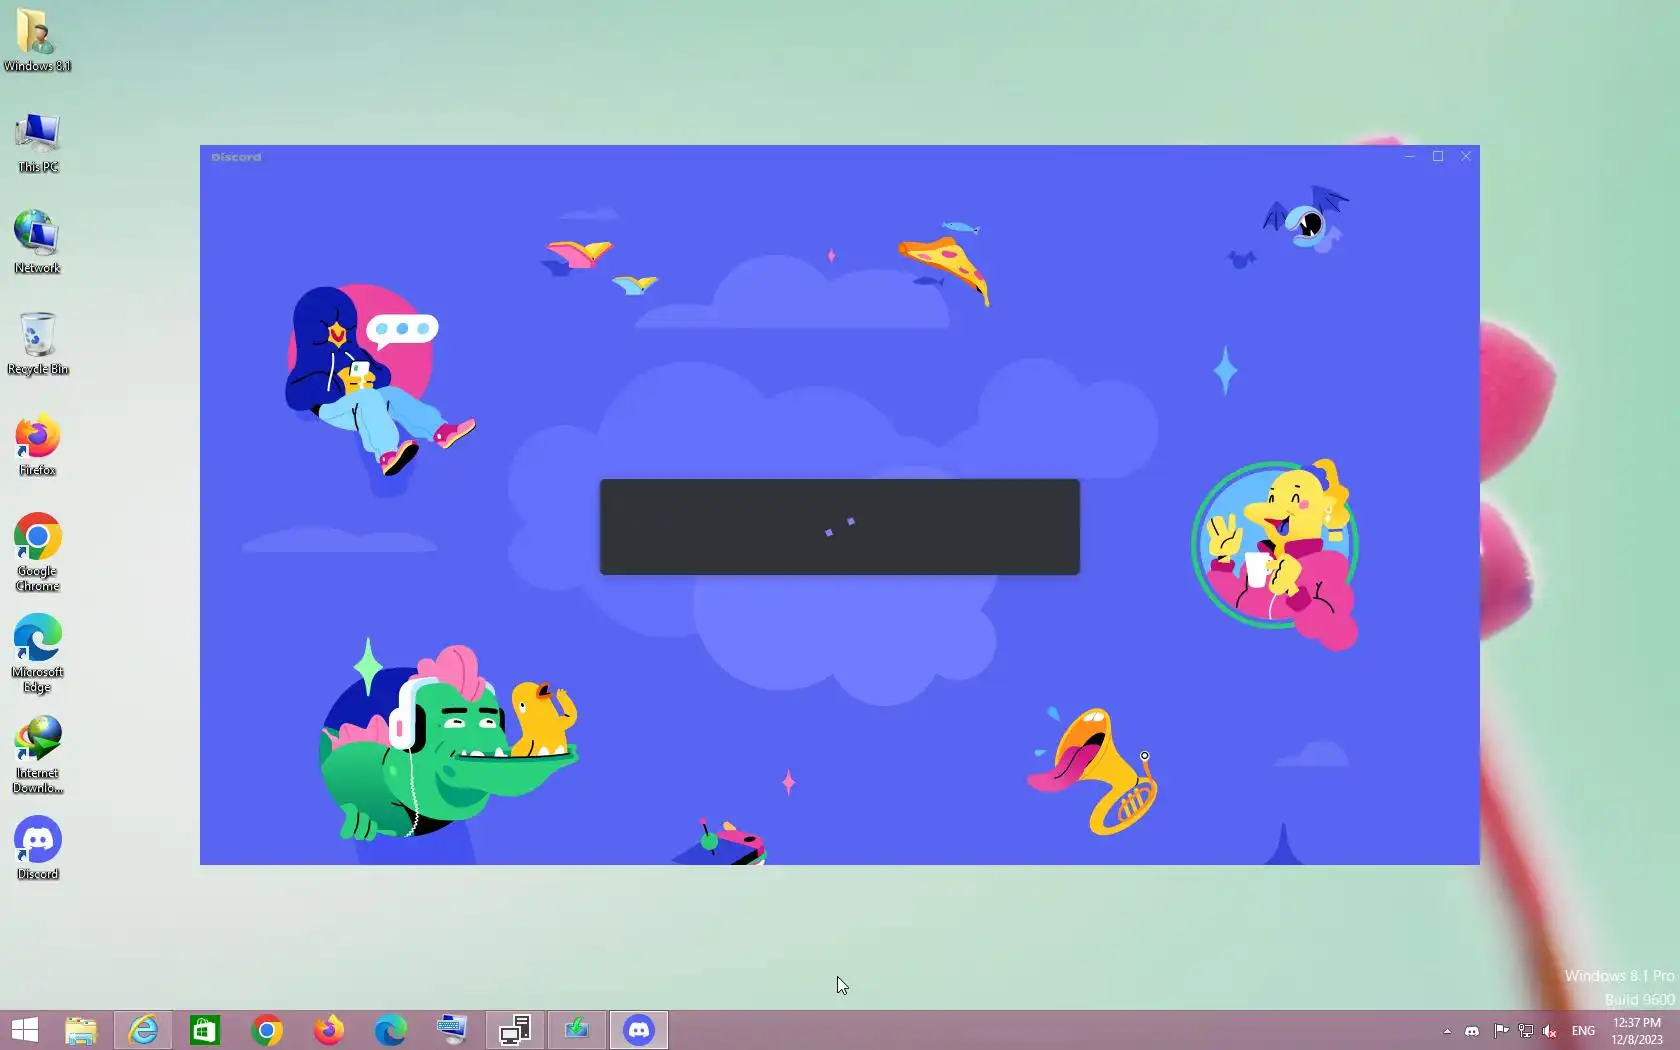1680x1050 pixels.
Task: Open Internet Download Manager desktop shortcut
Action: 37,754
